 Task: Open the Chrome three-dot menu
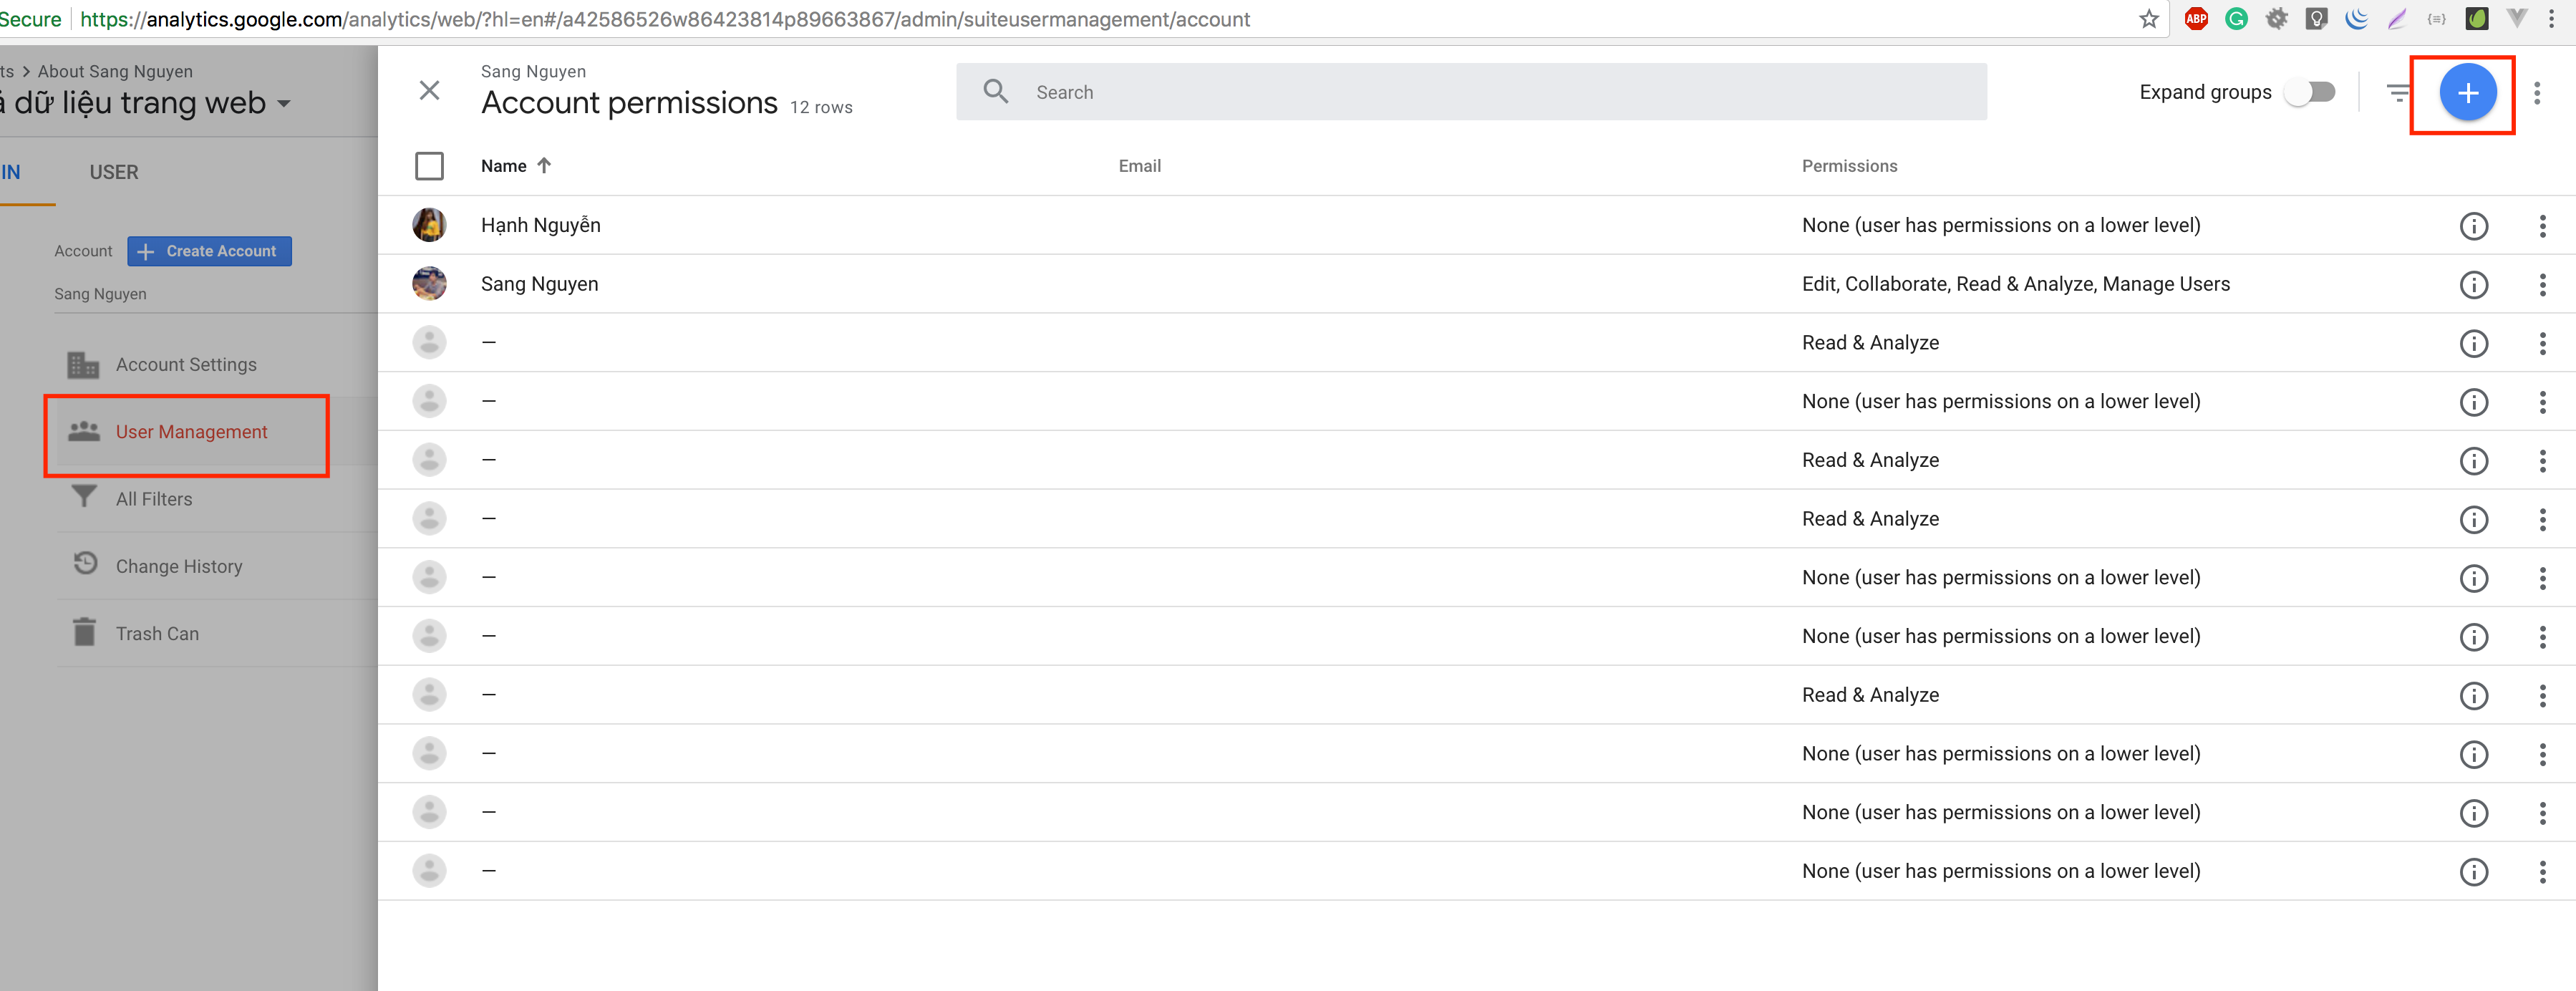coord(2551,19)
